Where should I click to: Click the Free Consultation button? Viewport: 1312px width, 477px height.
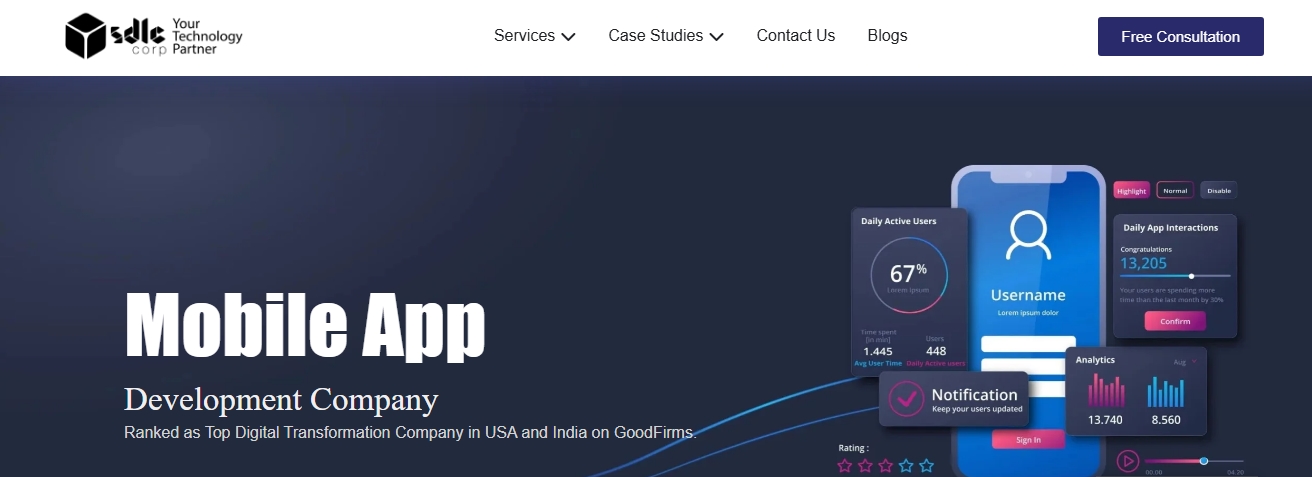coord(1180,37)
